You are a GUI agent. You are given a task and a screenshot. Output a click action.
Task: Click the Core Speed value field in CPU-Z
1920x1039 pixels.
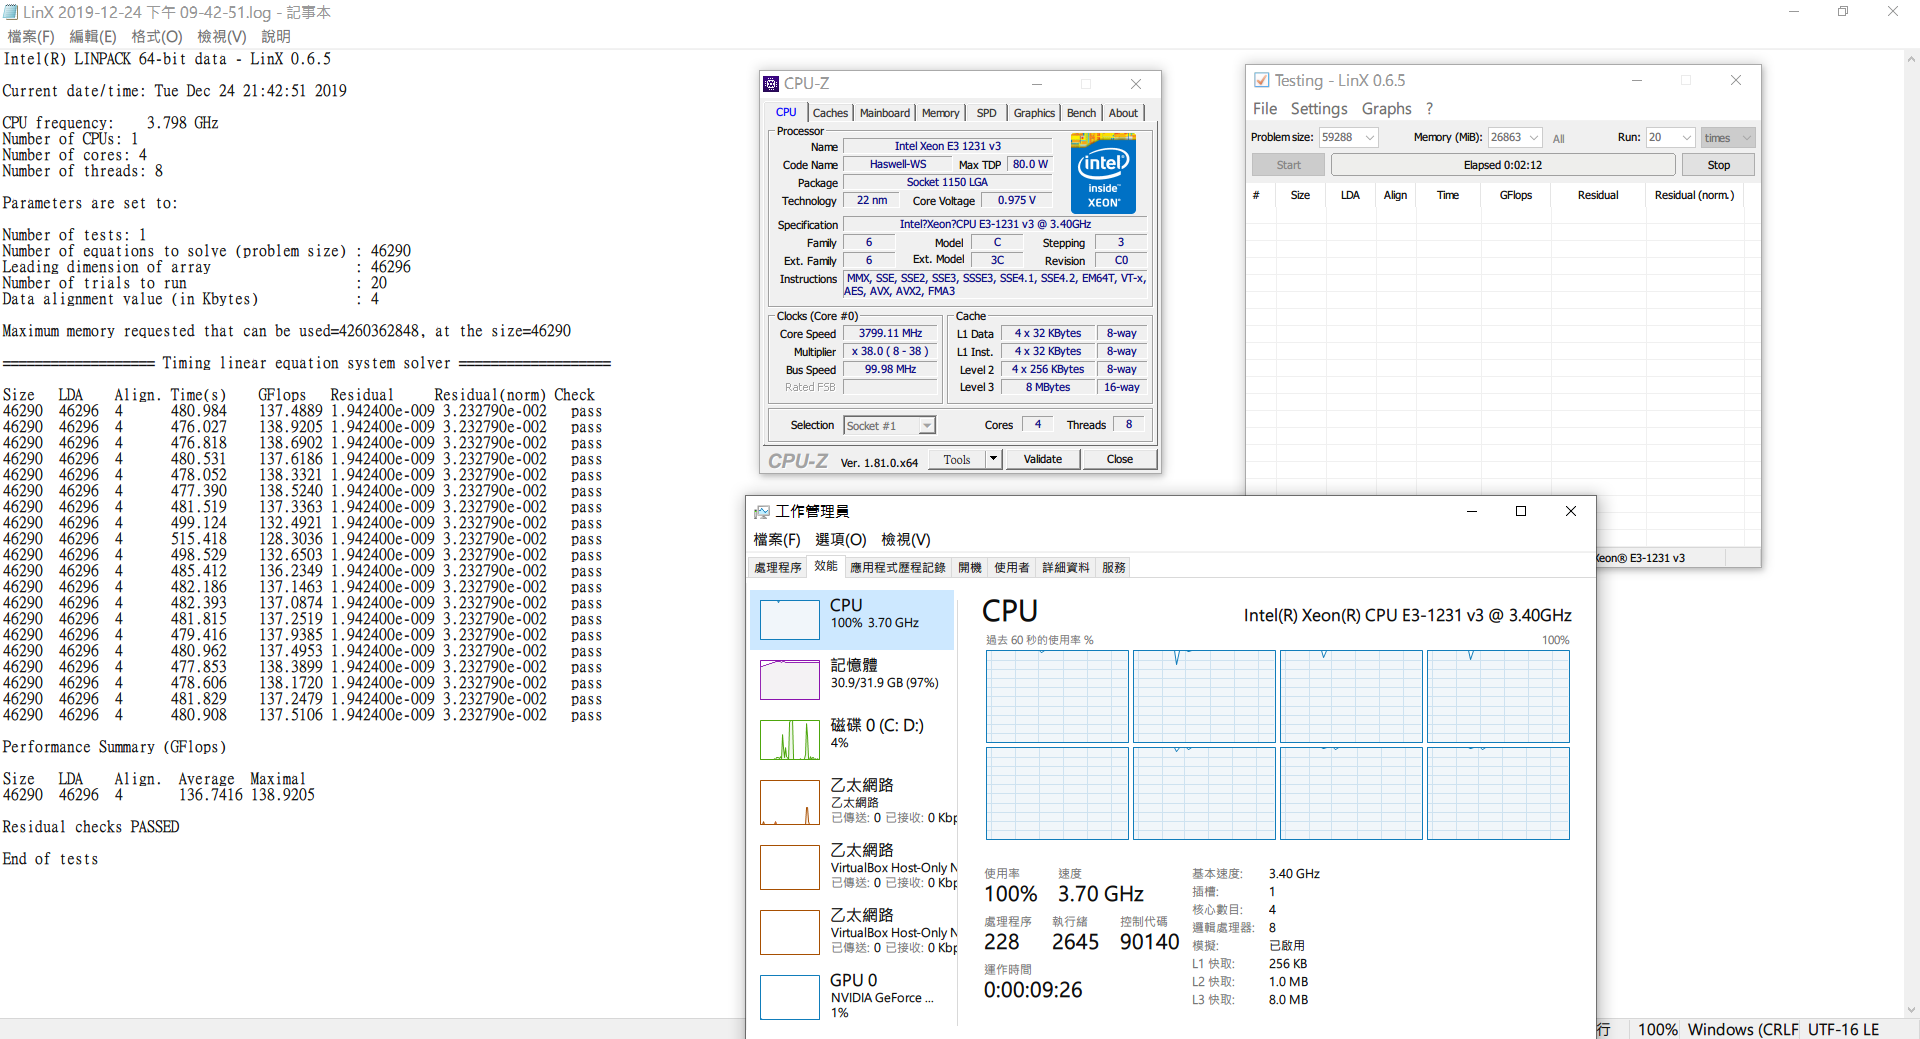click(x=890, y=333)
